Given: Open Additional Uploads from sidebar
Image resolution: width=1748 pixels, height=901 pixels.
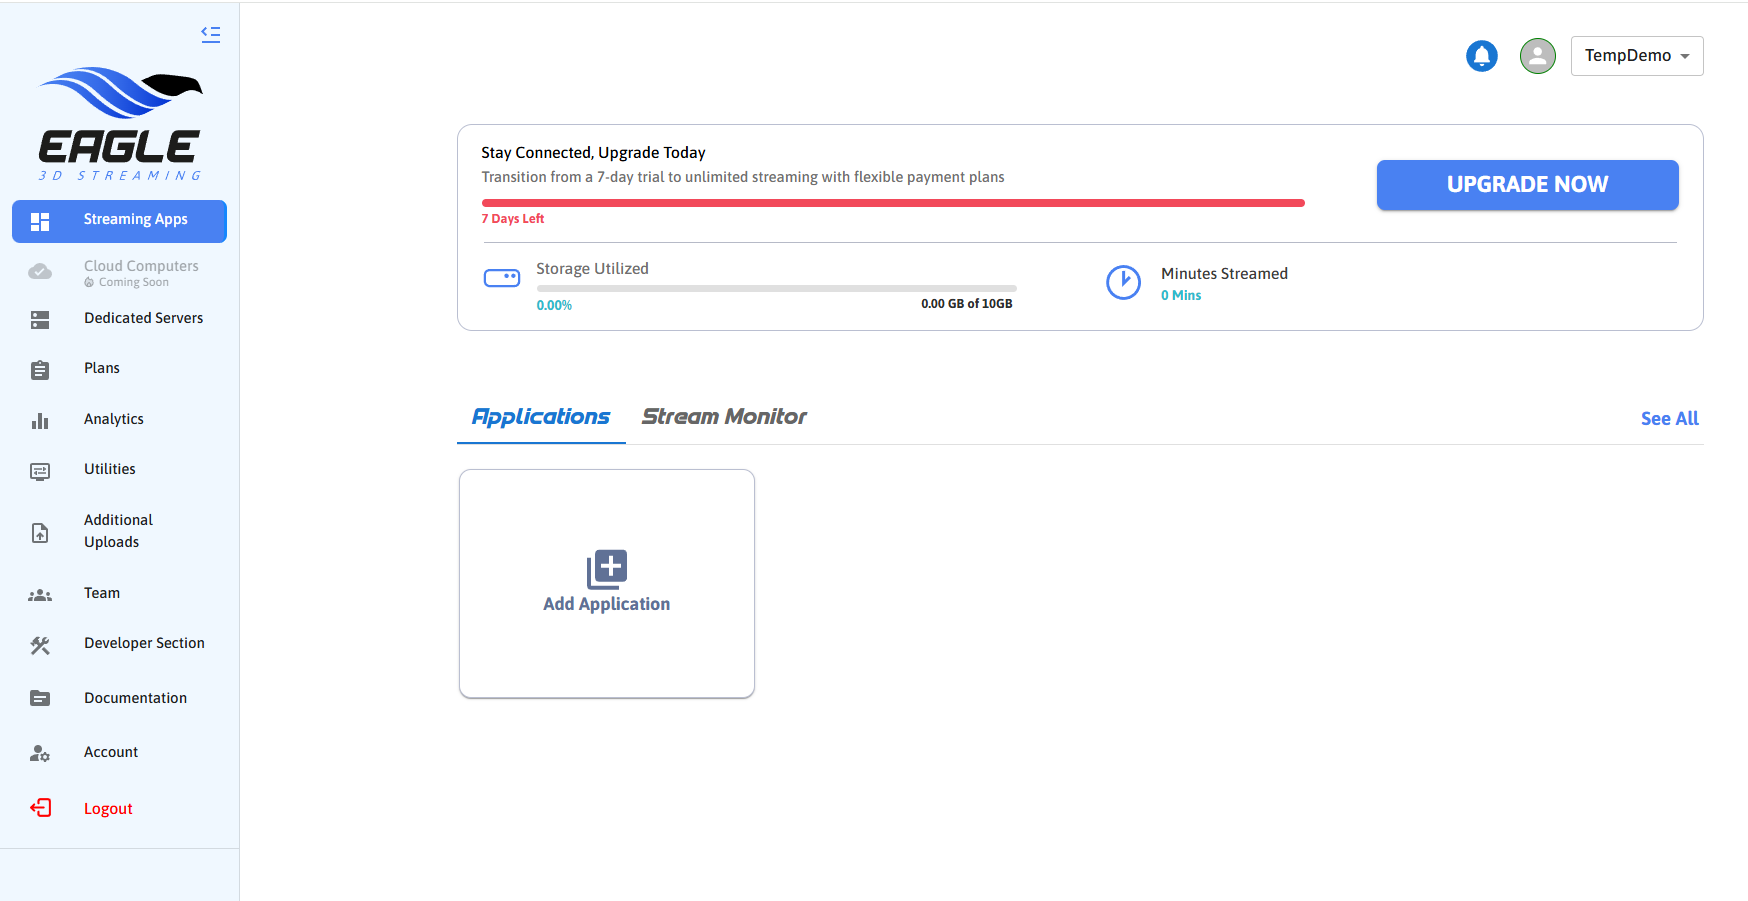Looking at the screenshot, I should coord(118,531).
